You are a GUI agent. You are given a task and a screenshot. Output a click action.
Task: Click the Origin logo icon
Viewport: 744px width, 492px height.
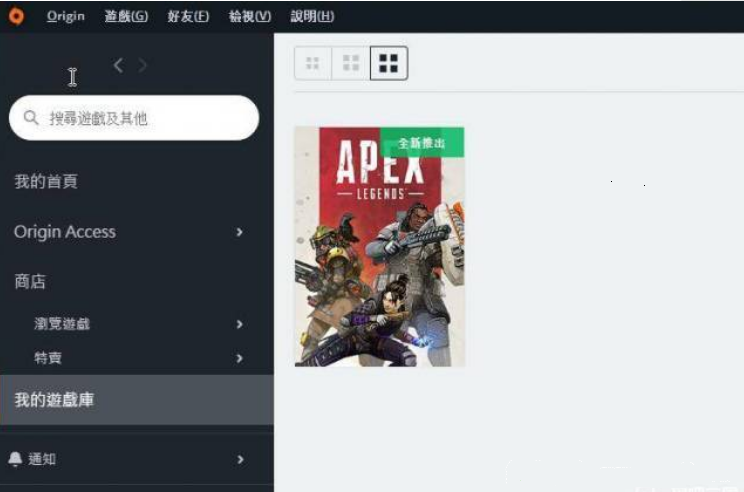17,16
